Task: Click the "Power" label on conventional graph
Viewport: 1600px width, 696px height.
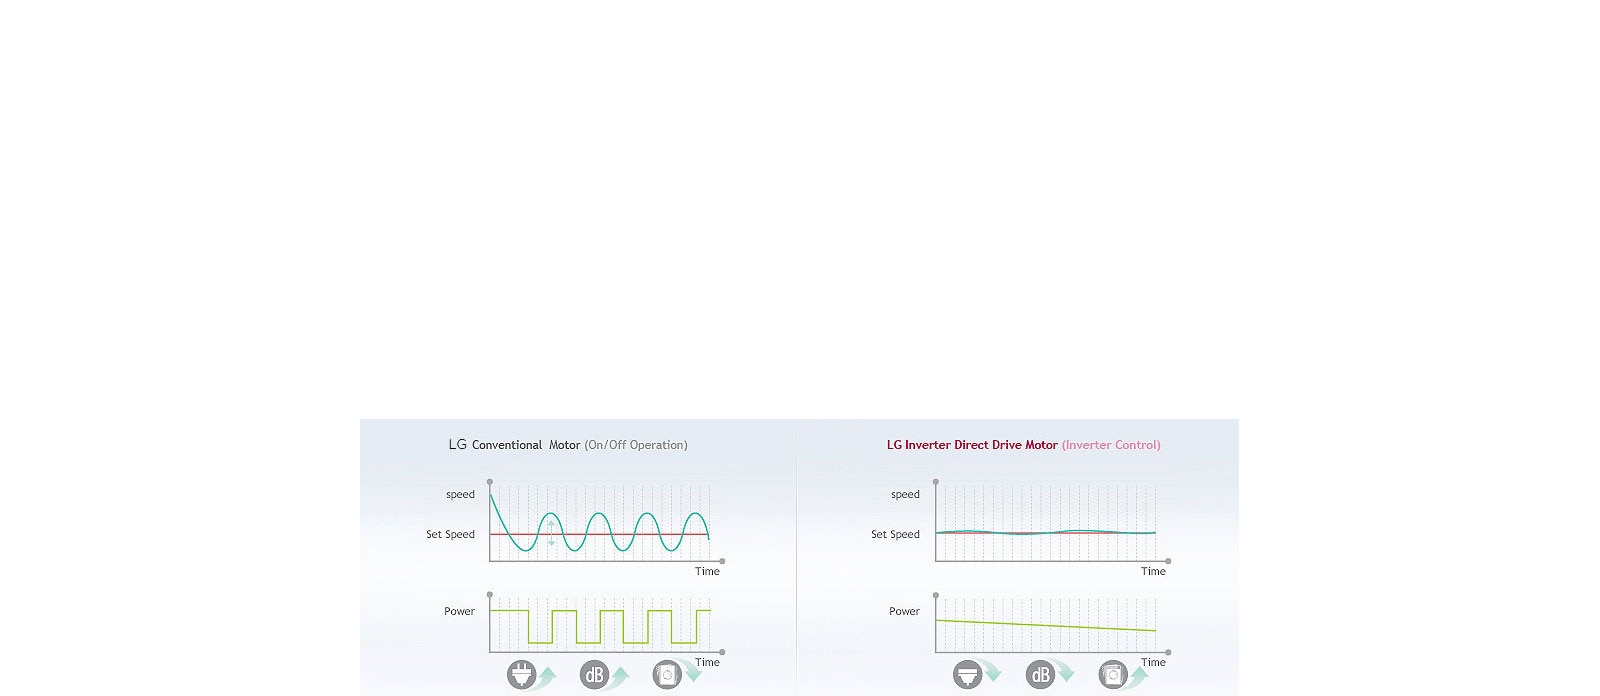Action: (459, 611)
